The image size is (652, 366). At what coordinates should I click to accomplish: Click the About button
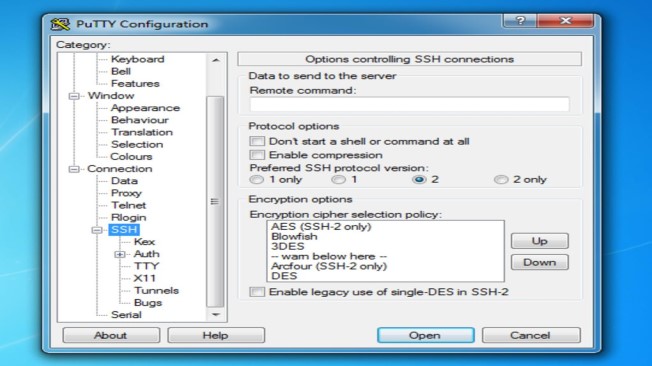111,335
